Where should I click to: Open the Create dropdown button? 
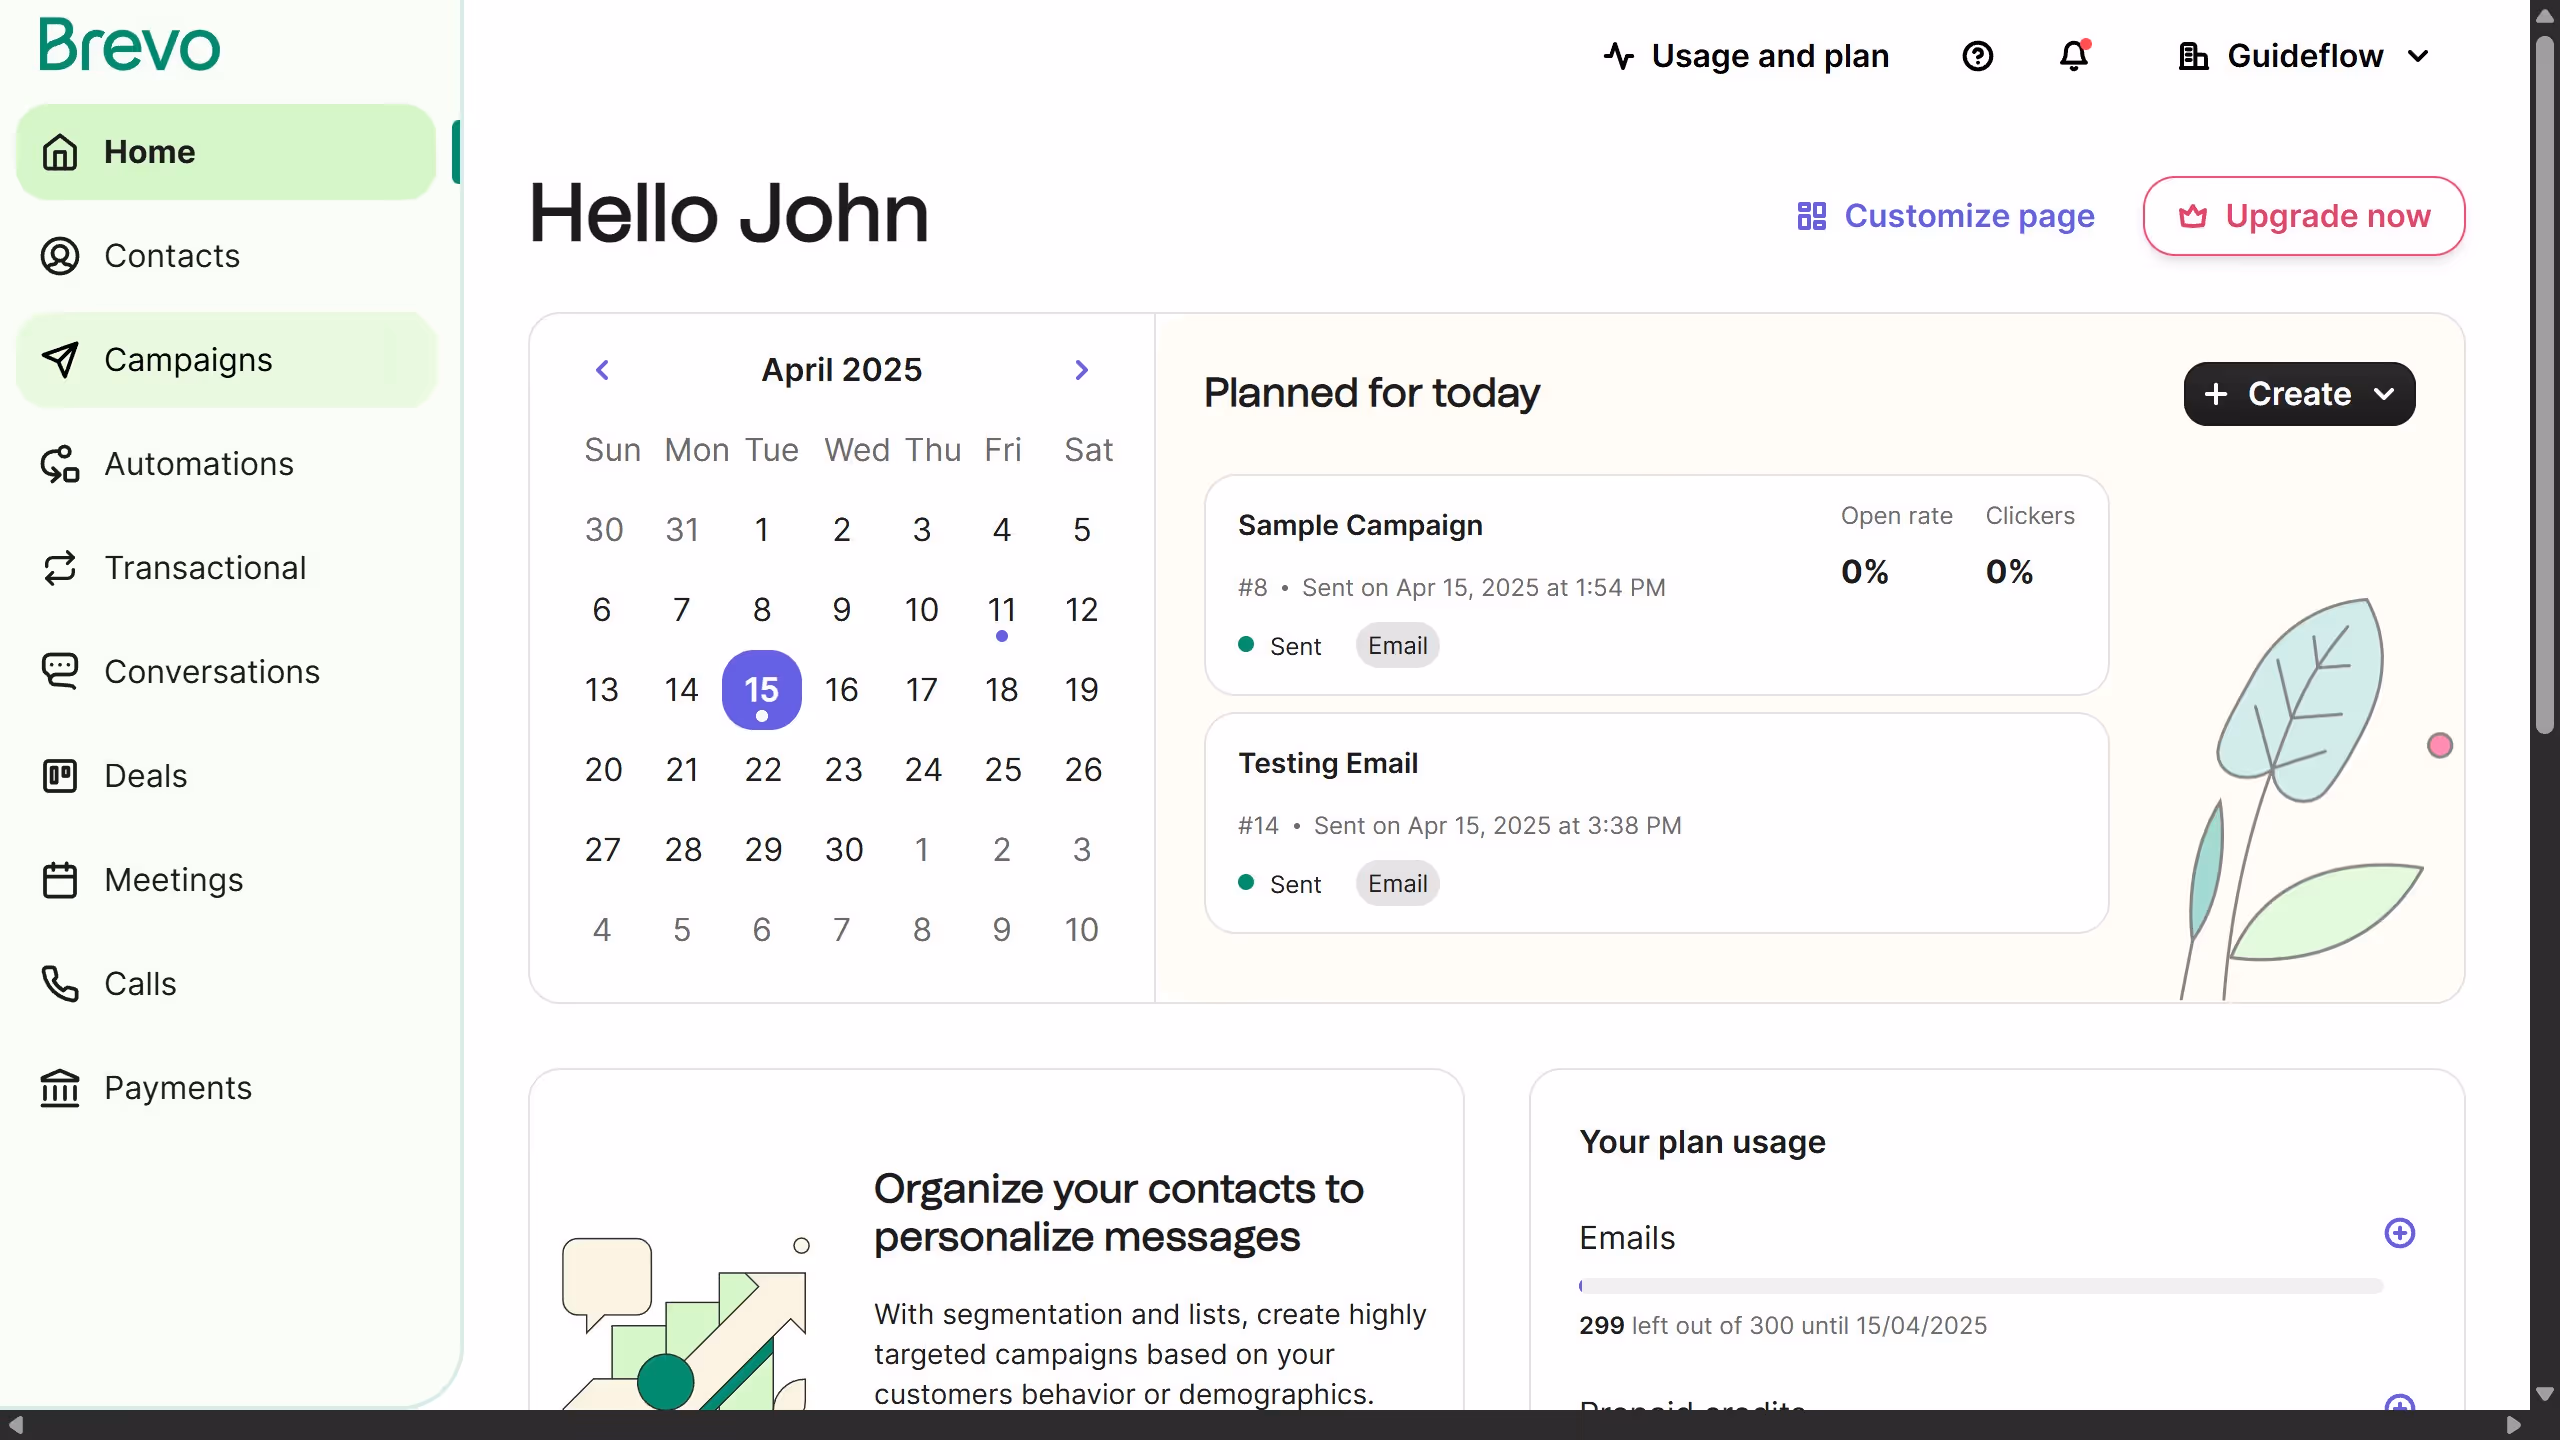tap(2299, 394)
